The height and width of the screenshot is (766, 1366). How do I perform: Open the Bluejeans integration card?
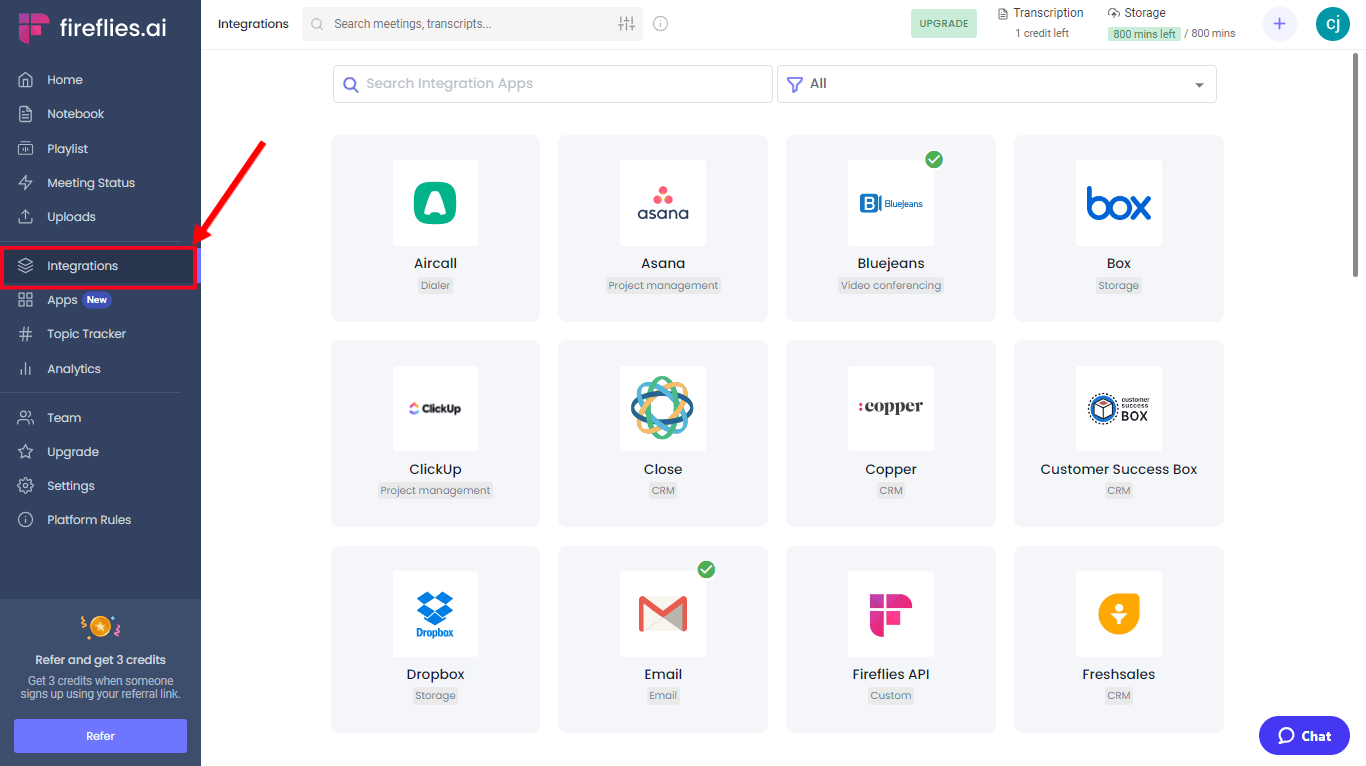pyautogui.click(x=891, y=228)
